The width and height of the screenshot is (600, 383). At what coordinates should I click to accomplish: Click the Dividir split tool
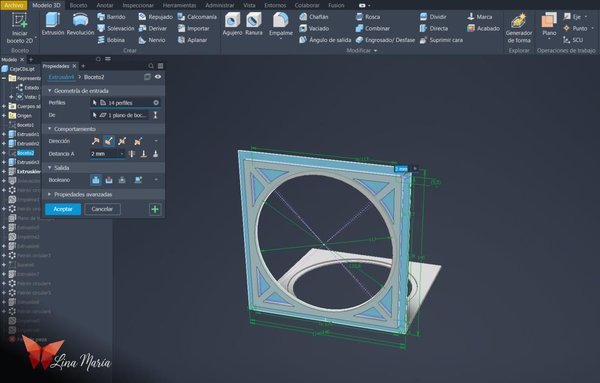pyautogui.click(x=433, y=17)
